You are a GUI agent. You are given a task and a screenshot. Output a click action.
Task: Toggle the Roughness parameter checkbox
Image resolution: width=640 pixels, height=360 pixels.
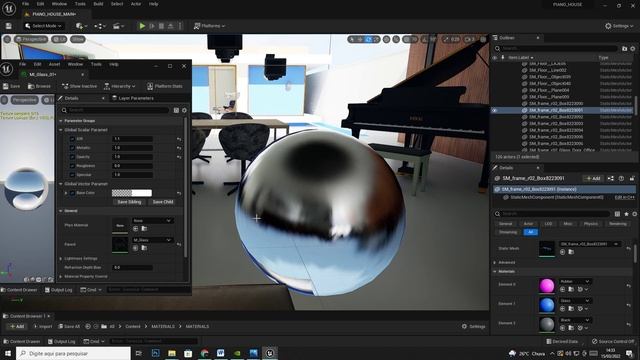[x=72, y=166]
